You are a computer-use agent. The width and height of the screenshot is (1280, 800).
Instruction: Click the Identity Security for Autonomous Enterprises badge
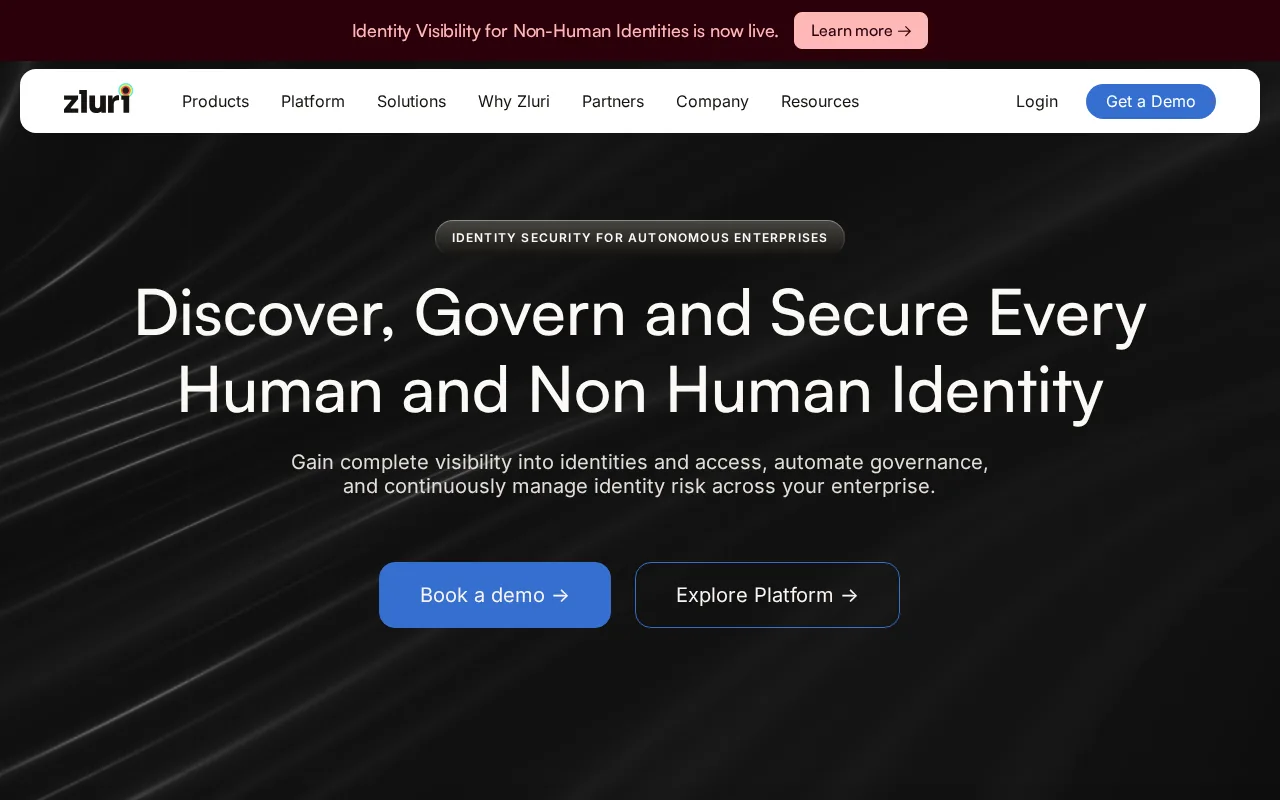pyautogui.click(x=640, y=238)
